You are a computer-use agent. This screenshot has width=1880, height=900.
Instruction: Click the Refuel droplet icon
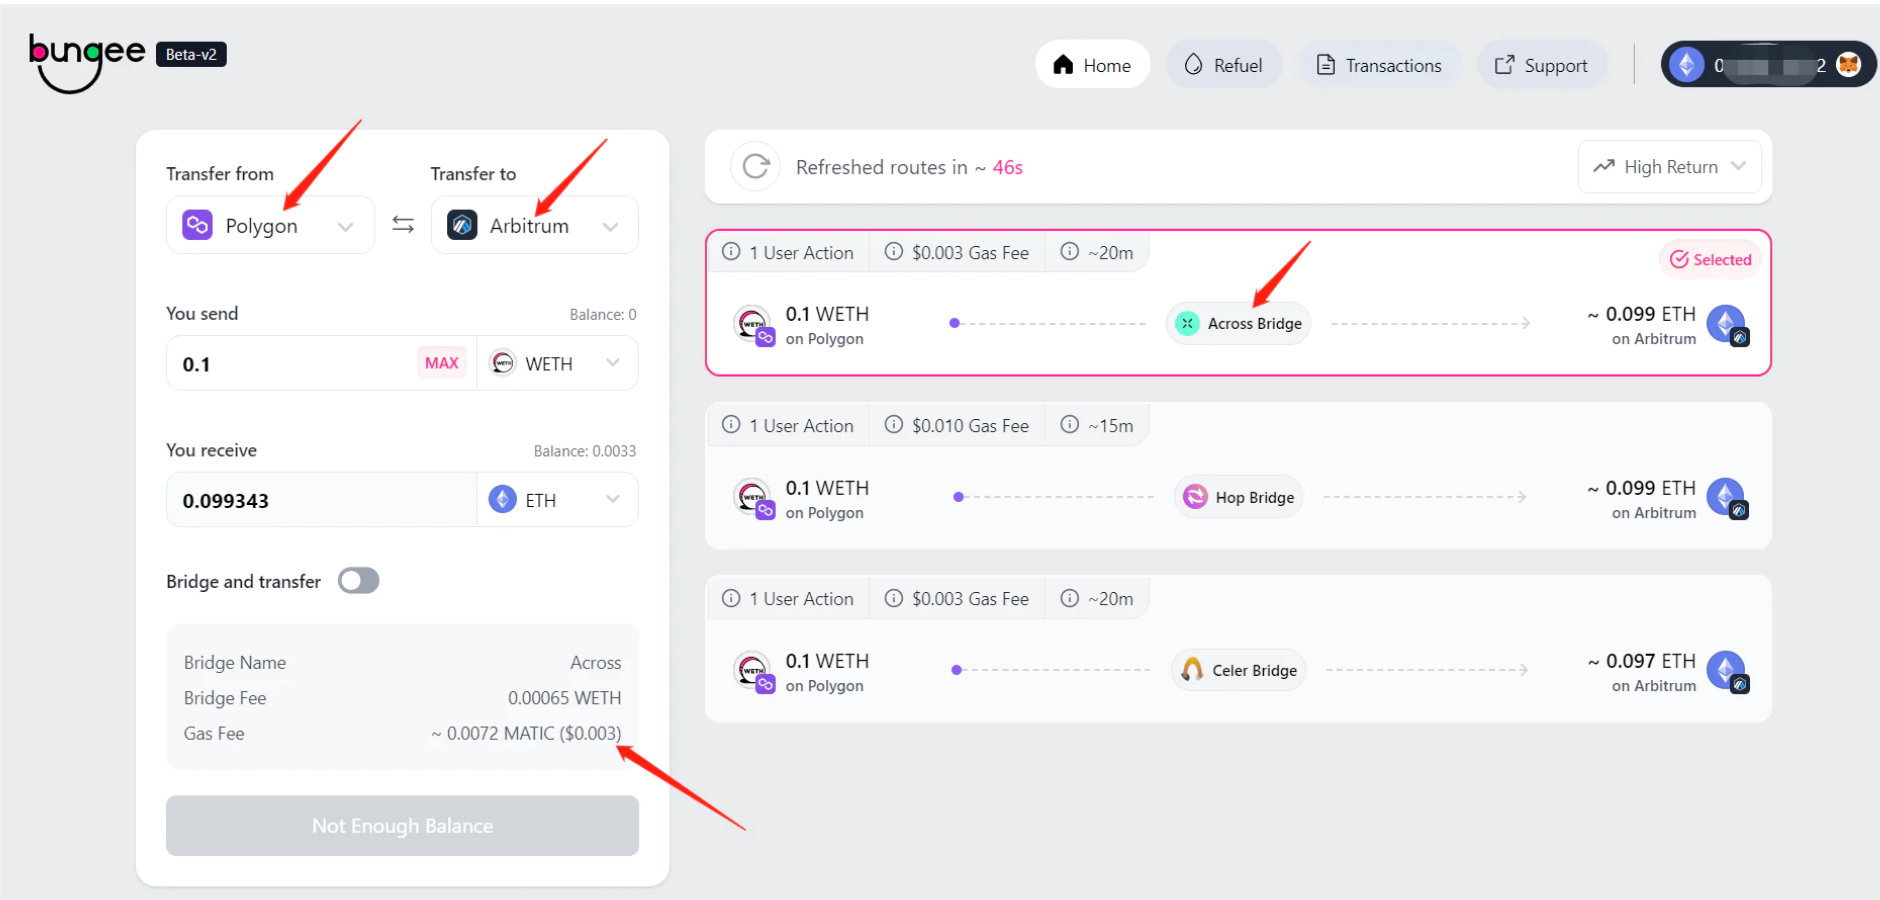pos(1193,65)
